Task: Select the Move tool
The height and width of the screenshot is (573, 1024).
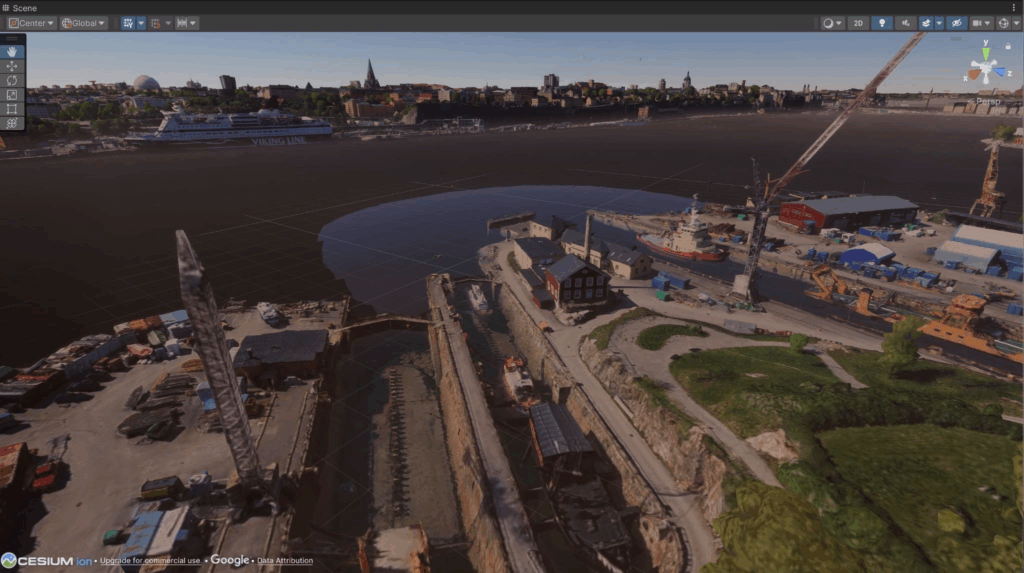Action: pos(12,66)
